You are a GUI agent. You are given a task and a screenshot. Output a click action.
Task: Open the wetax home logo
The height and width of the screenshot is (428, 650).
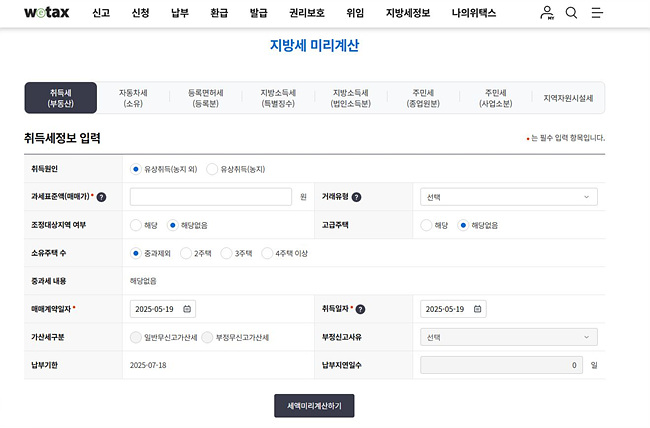tap(47, 12)
